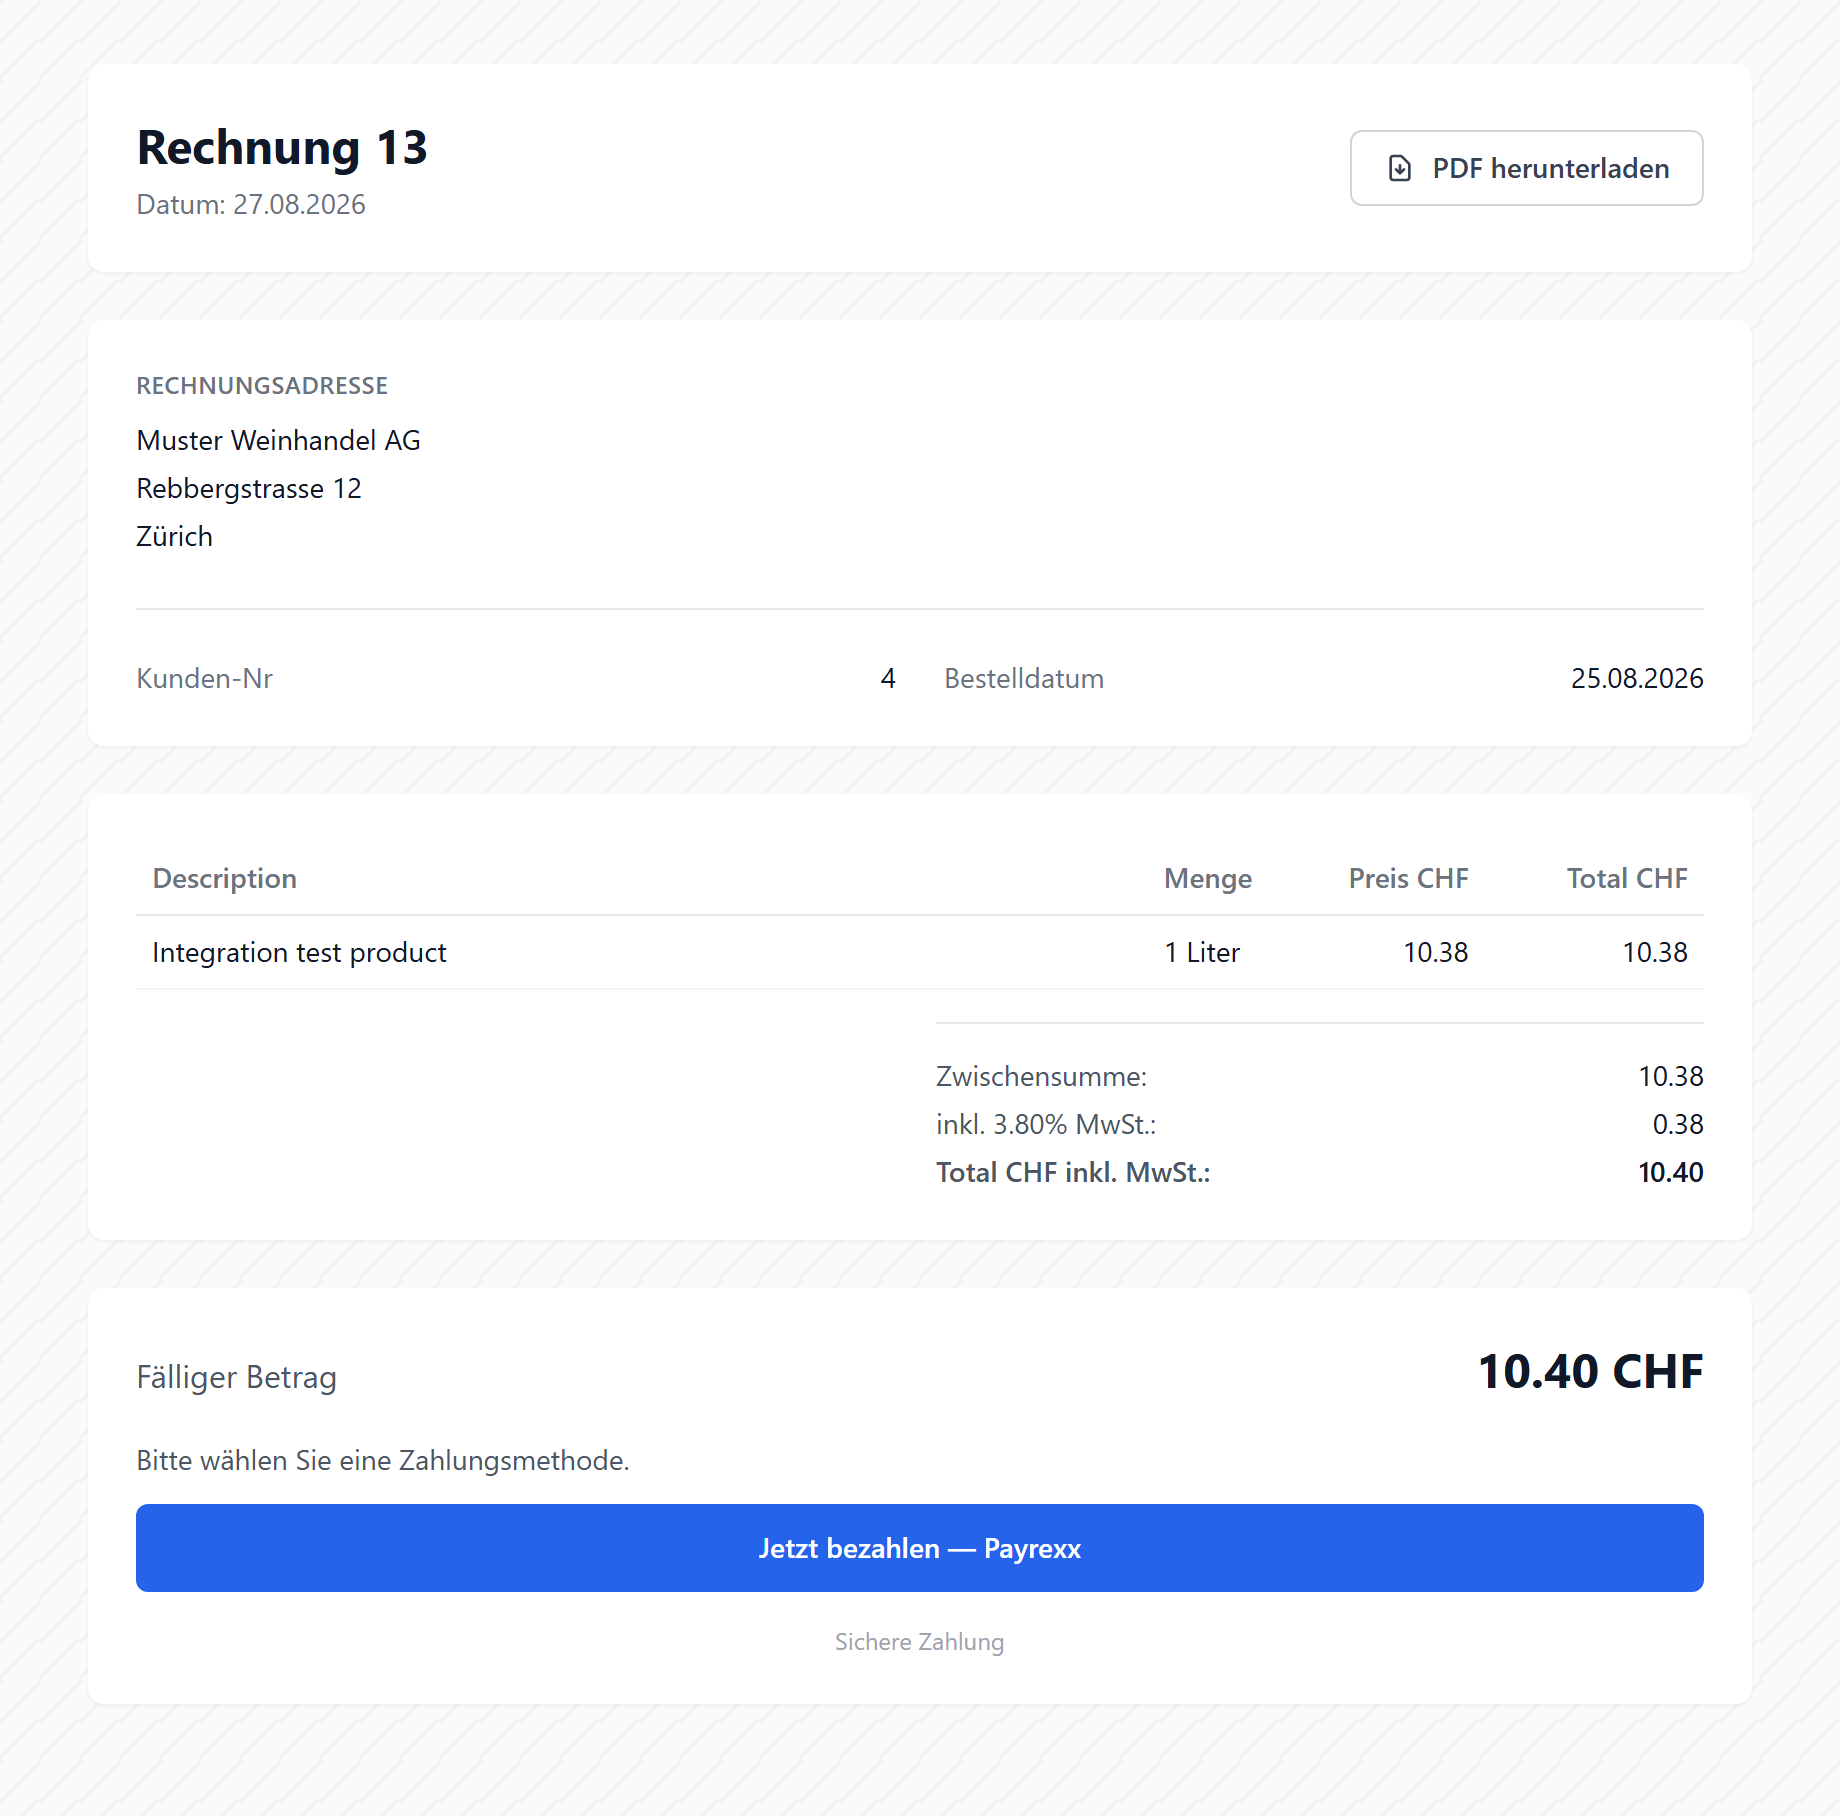The image size is (1840, 1816).
Task: Click the RECHNUNGSADRESSE section label
Action: 262,385
